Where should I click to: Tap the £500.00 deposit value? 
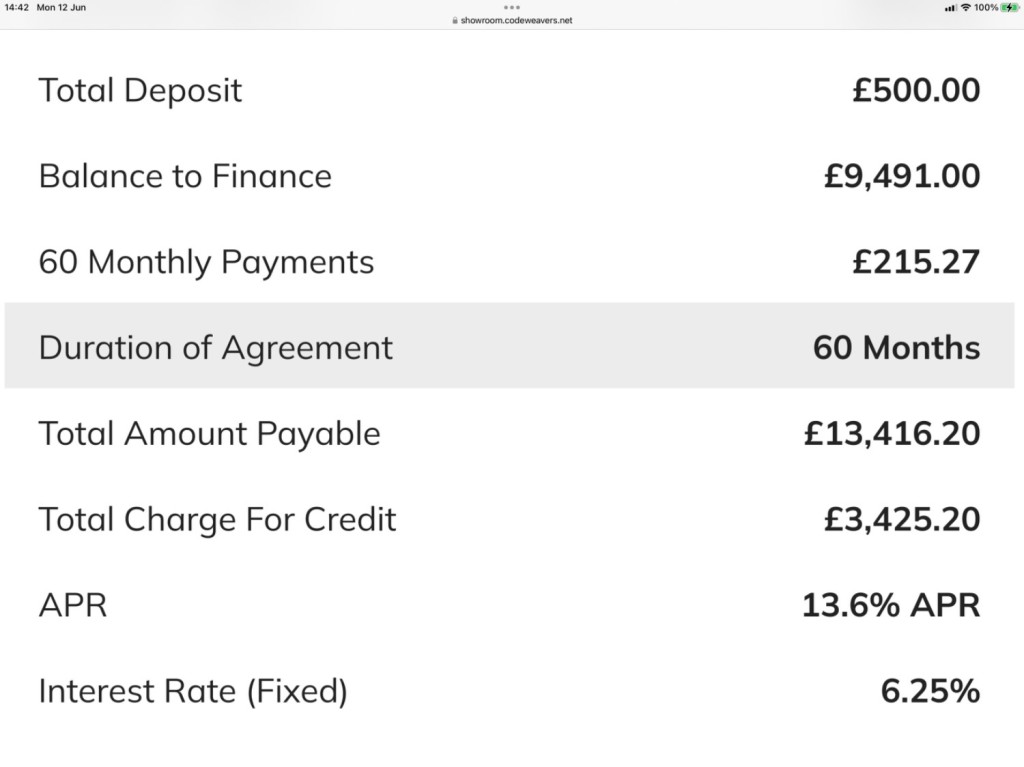pyautogui.click(x=916, y=90)
